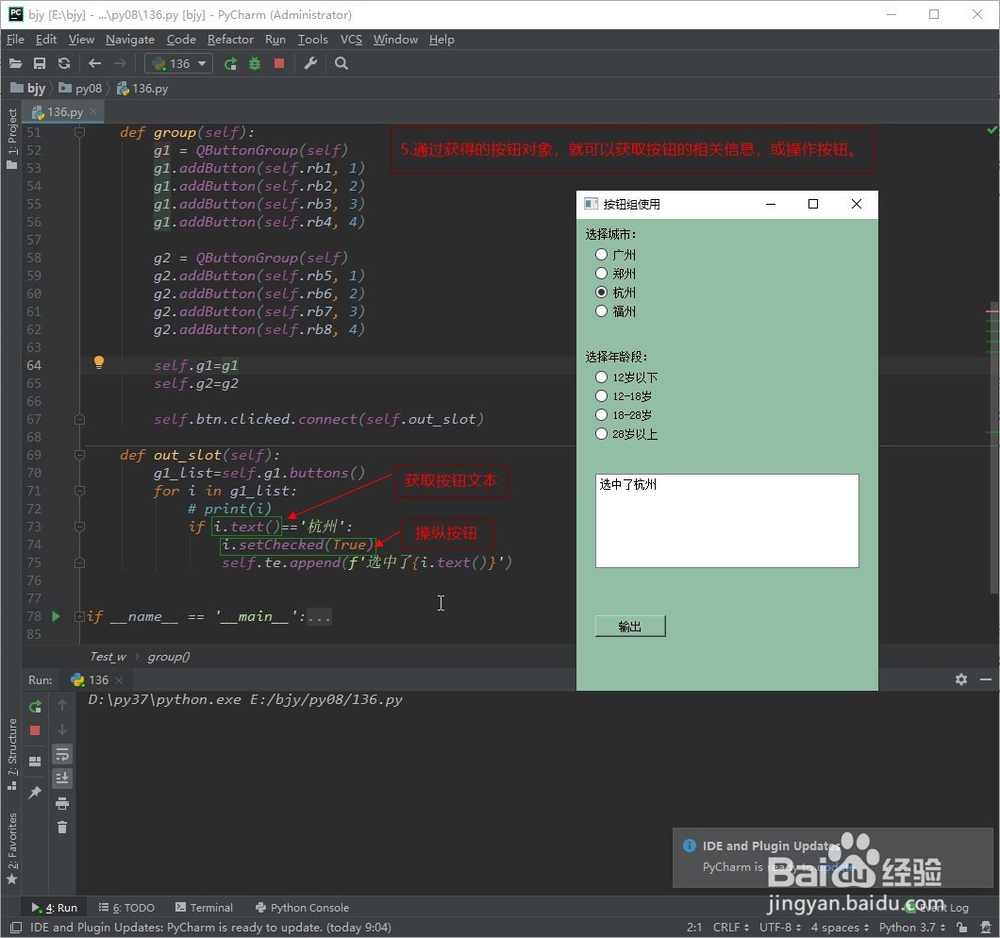This screenshot has height=938, width=1000.
Task: Collapse the out_slot method fold at line 69
Action: (x=80, y=455)
